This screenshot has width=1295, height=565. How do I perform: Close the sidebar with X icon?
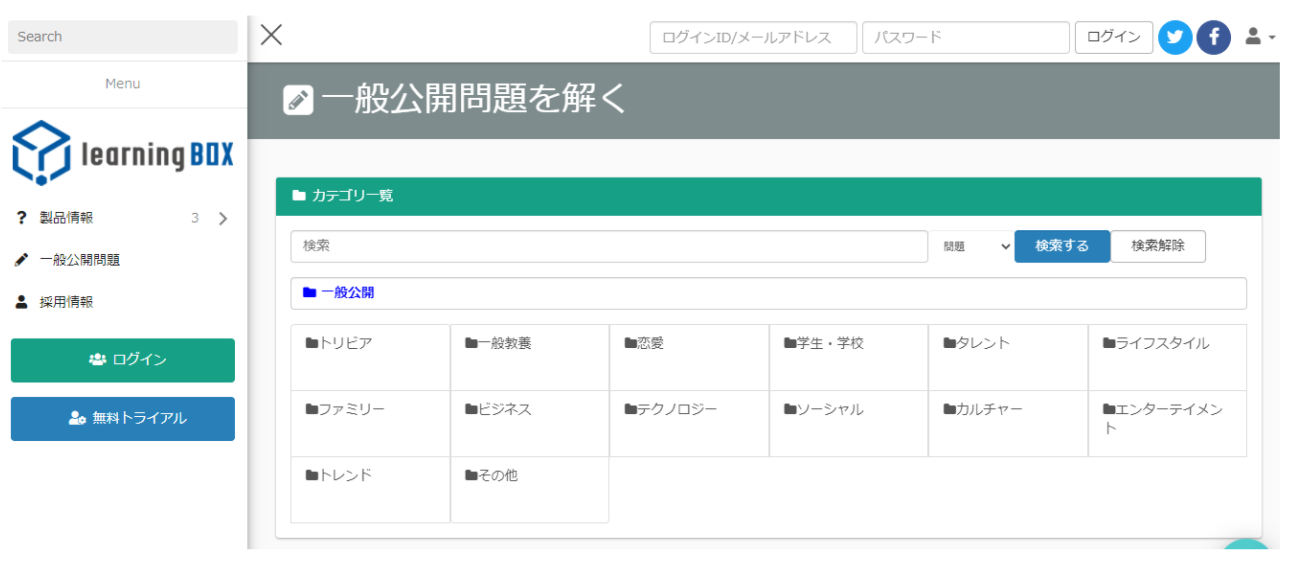point(271,35)
